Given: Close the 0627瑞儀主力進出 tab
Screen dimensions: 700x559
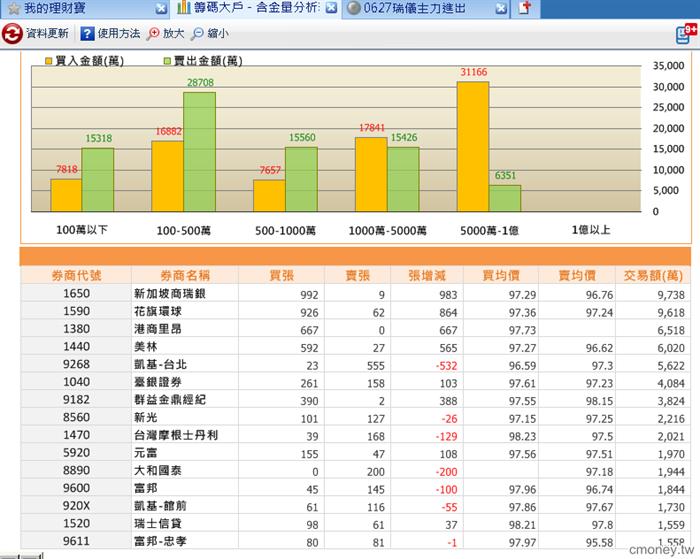Looking at the screenshot, I should tap(501, 8).
